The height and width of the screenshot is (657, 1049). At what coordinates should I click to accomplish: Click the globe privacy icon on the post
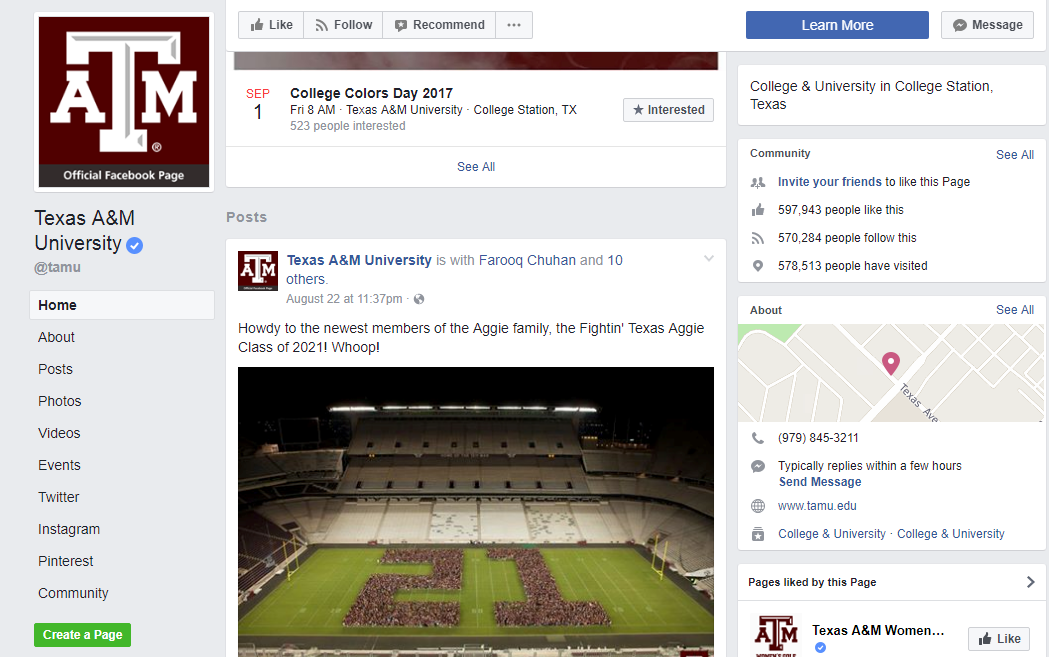pyautogui.click(x=418, y=298)
